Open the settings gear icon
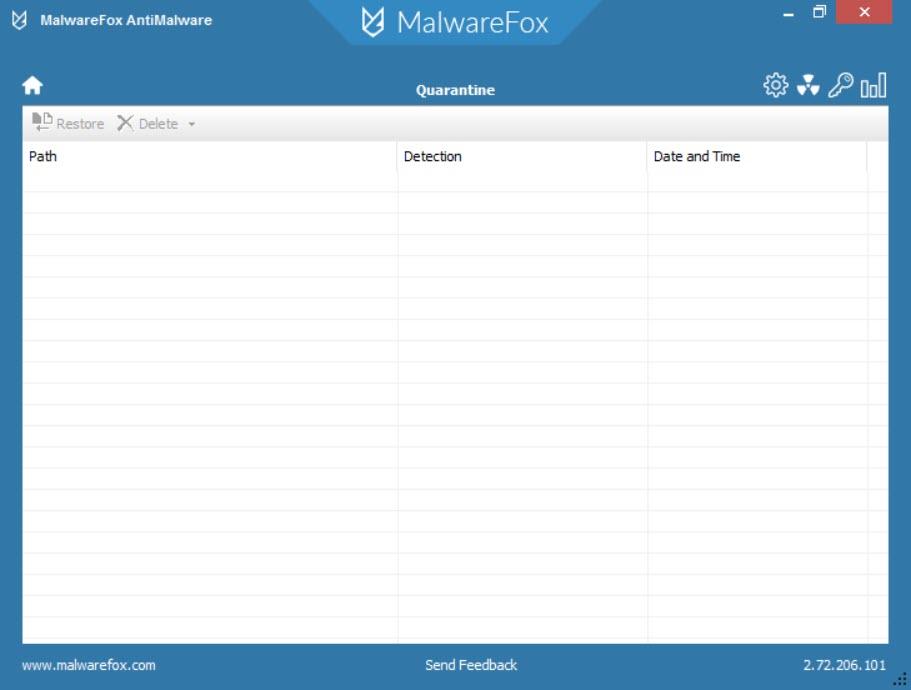Image resolution: width=911 pixels, height=690 pixels. [776, 85]
